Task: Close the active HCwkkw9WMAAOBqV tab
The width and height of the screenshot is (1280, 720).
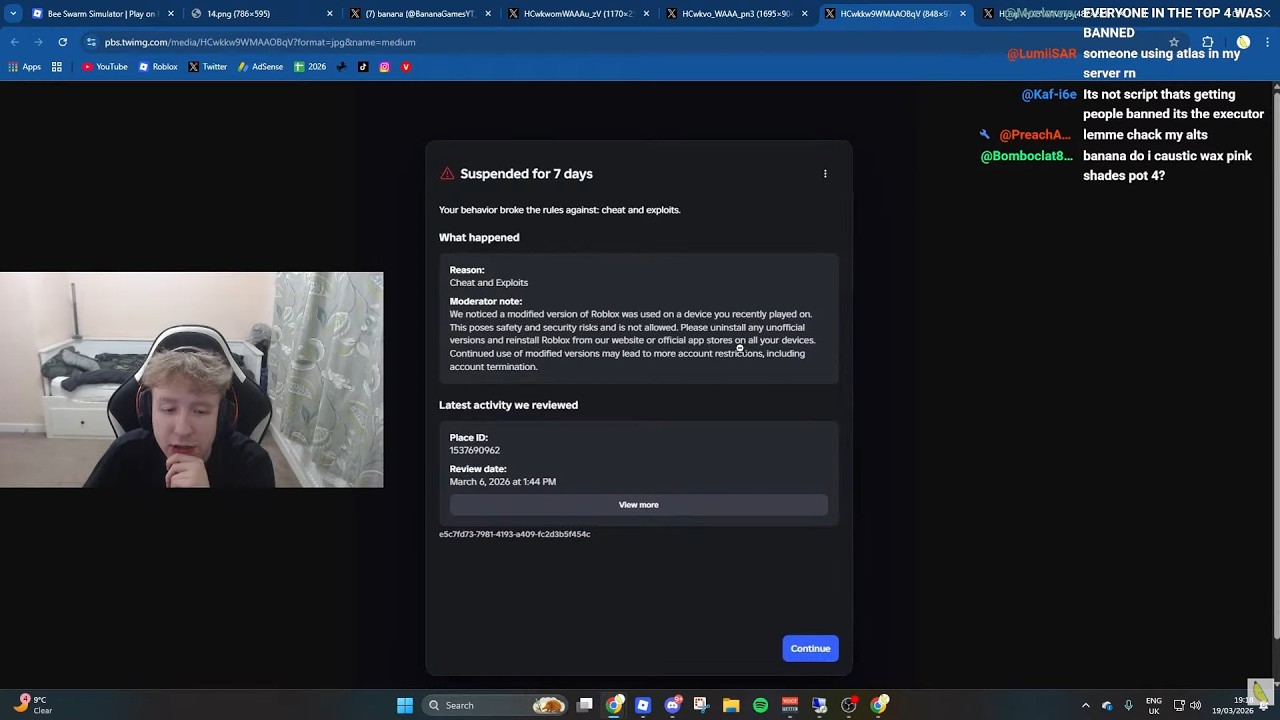Action: (963, 14)
